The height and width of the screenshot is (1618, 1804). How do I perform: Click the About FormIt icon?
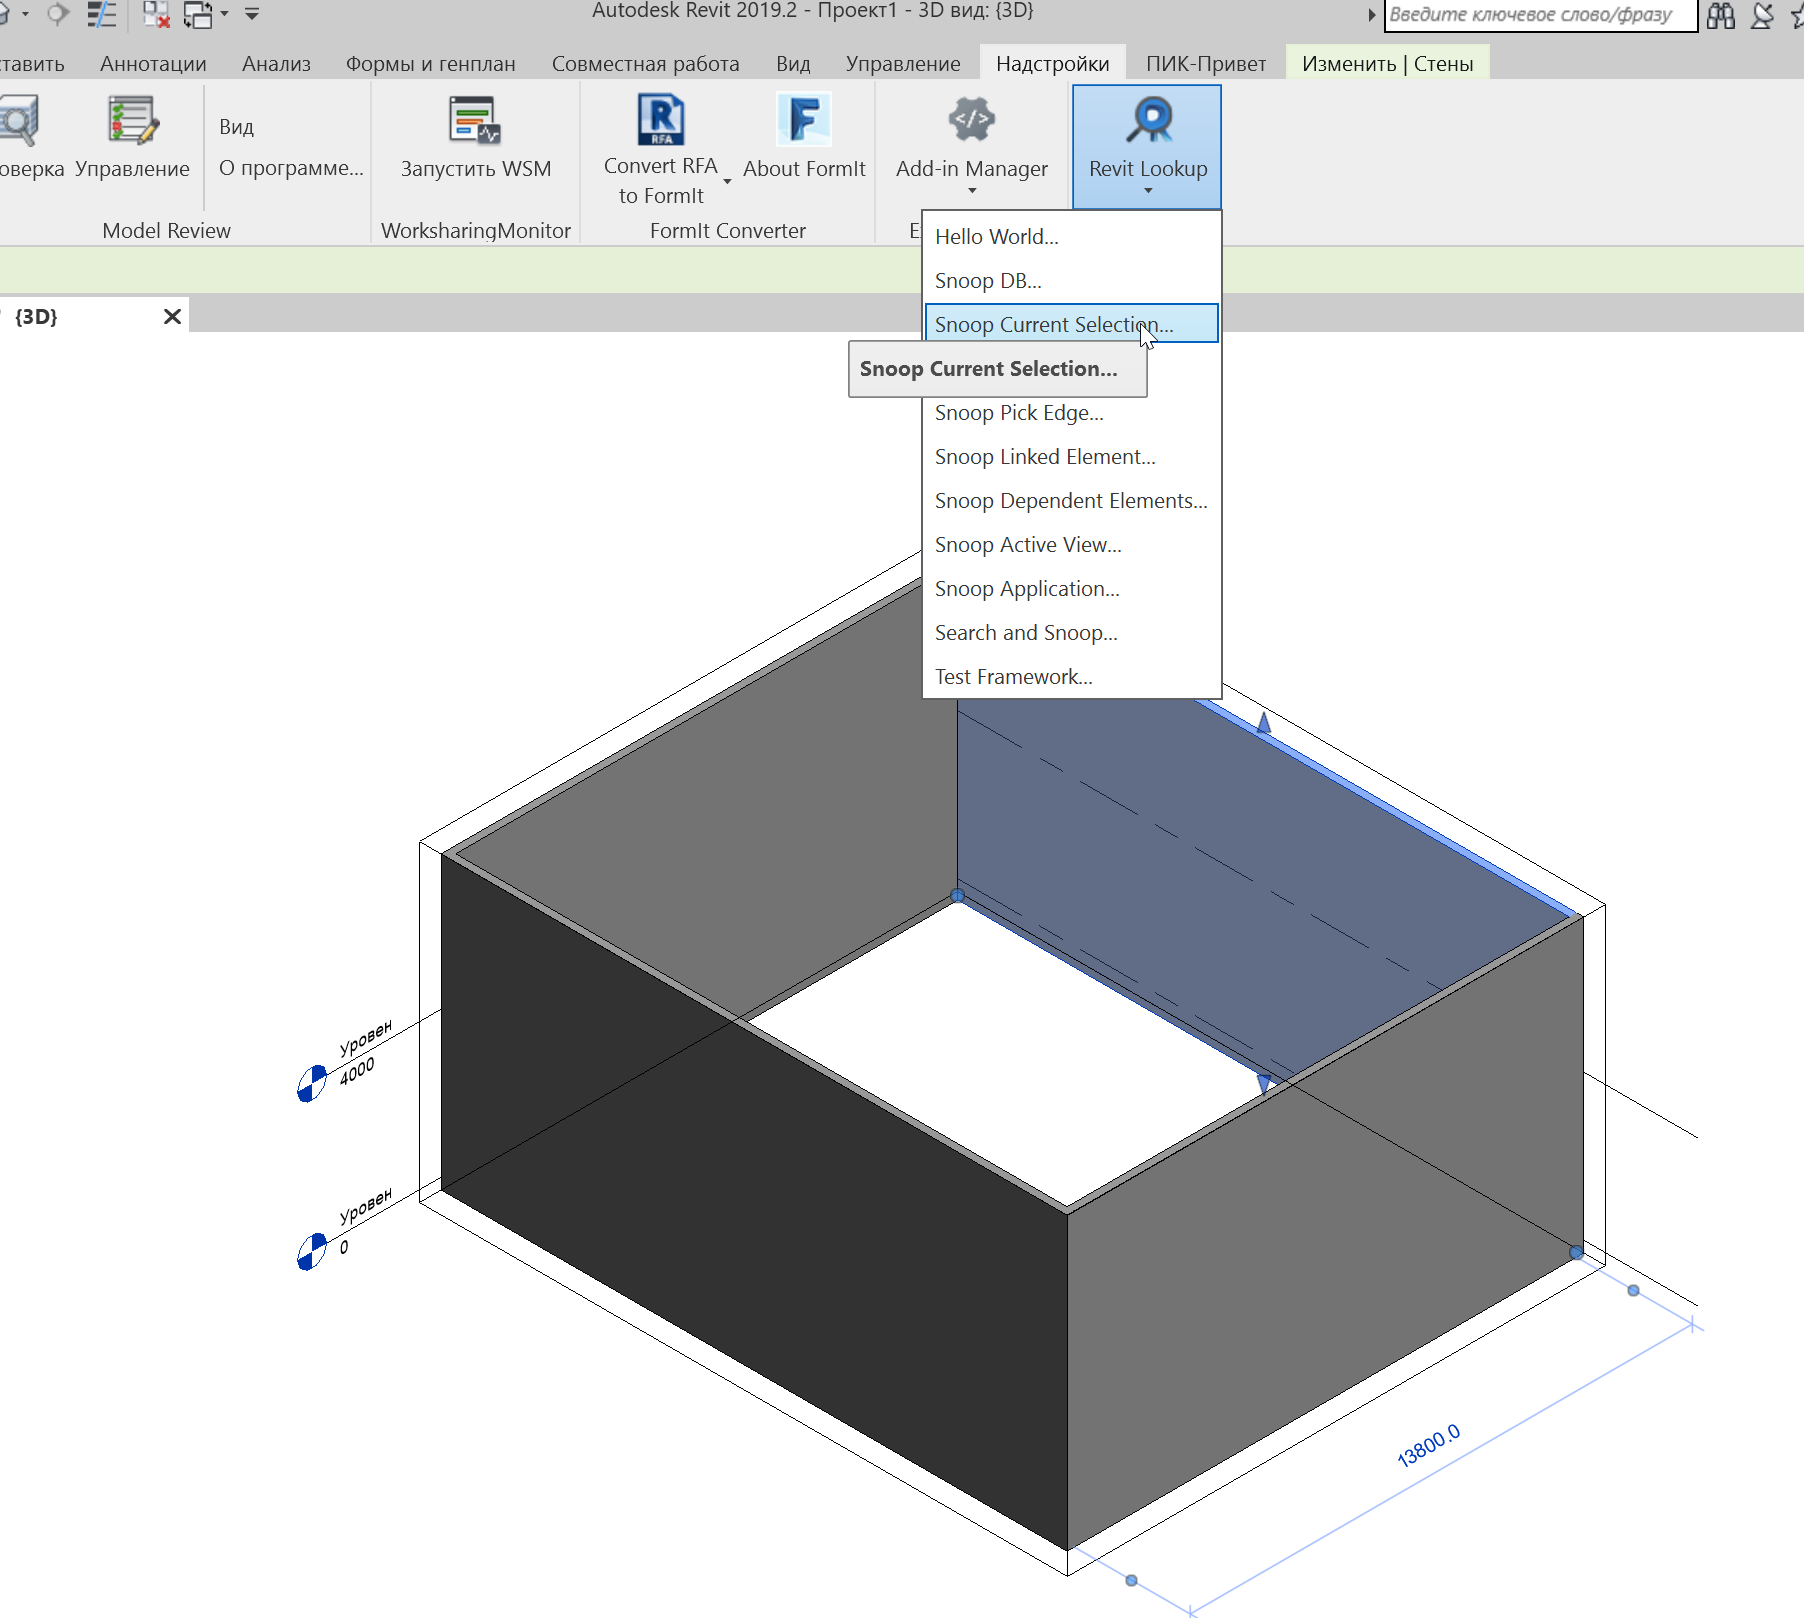click(804, 119)
